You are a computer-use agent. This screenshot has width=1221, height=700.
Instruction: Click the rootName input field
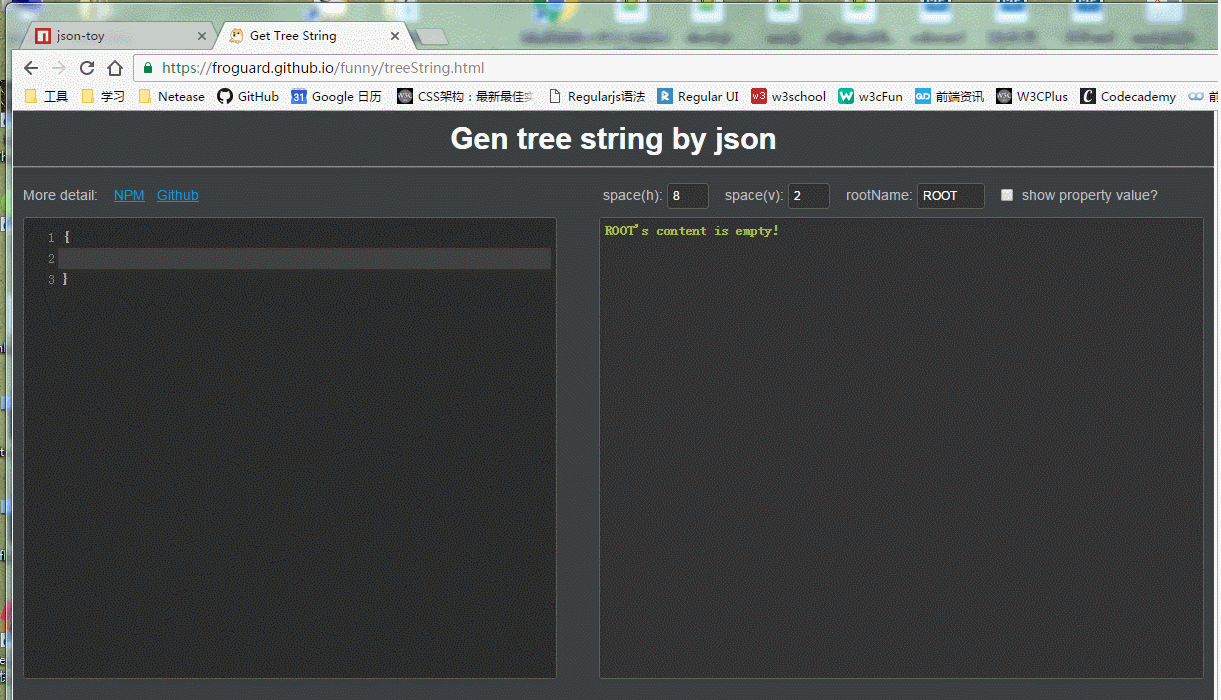click(x=950, y=195)
